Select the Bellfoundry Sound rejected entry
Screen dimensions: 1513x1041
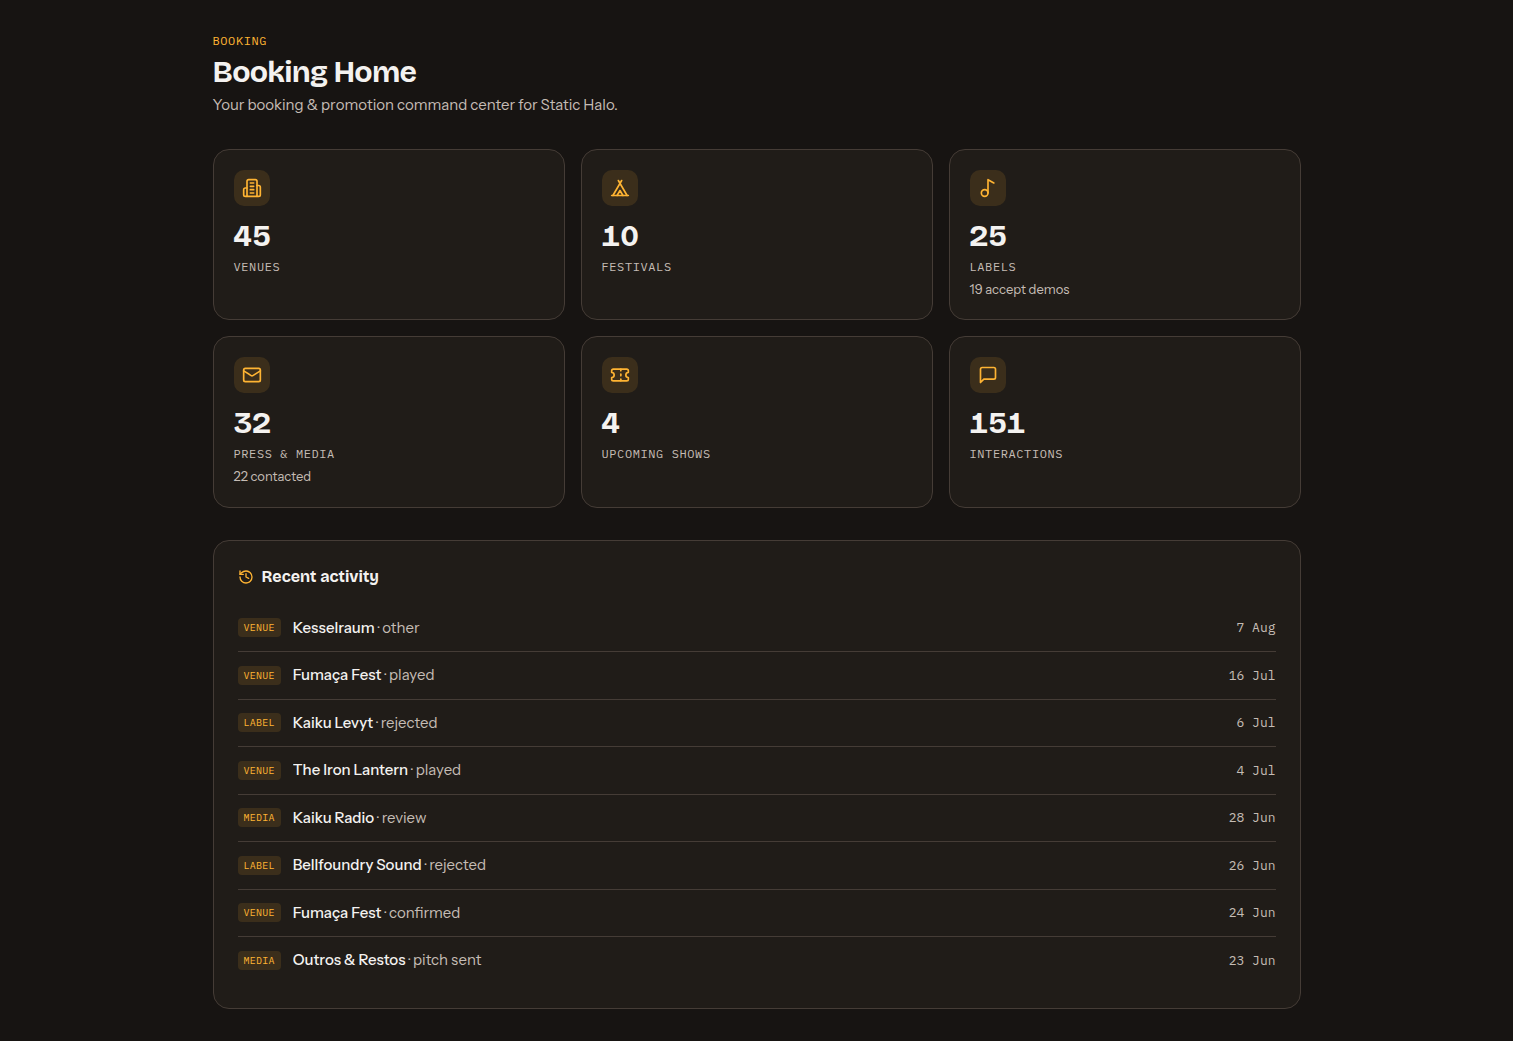tap(757, 865)
